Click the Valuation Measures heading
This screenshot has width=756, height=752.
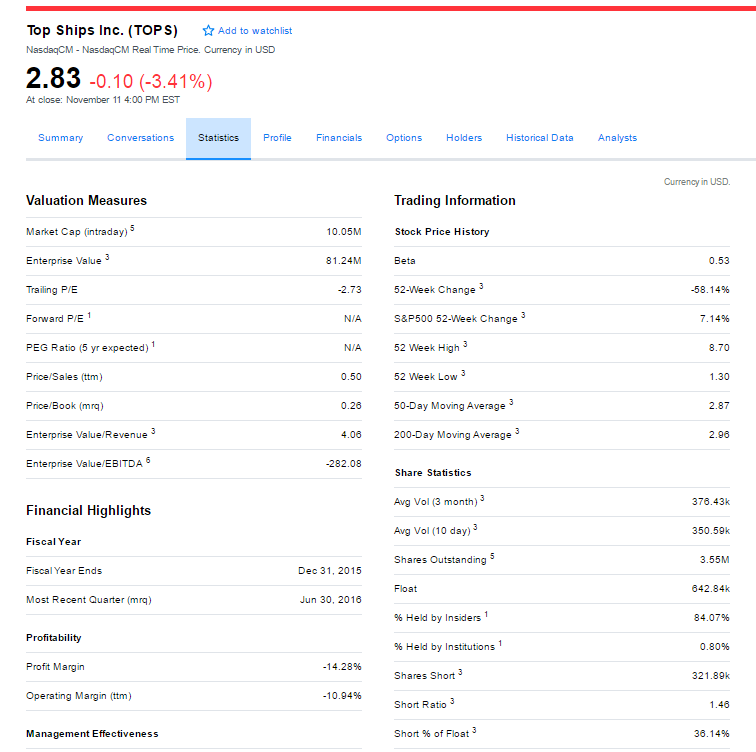click(x=86, y=201)
